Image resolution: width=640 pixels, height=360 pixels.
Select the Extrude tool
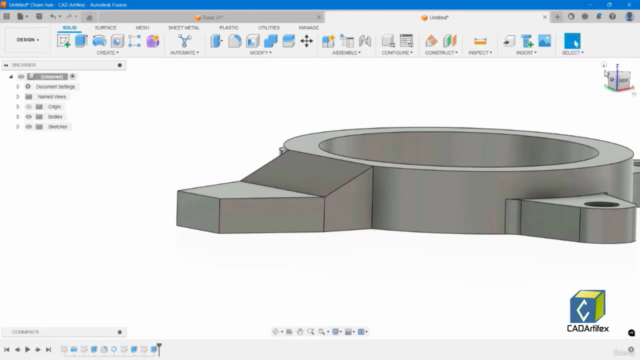(x=81, y=41)
